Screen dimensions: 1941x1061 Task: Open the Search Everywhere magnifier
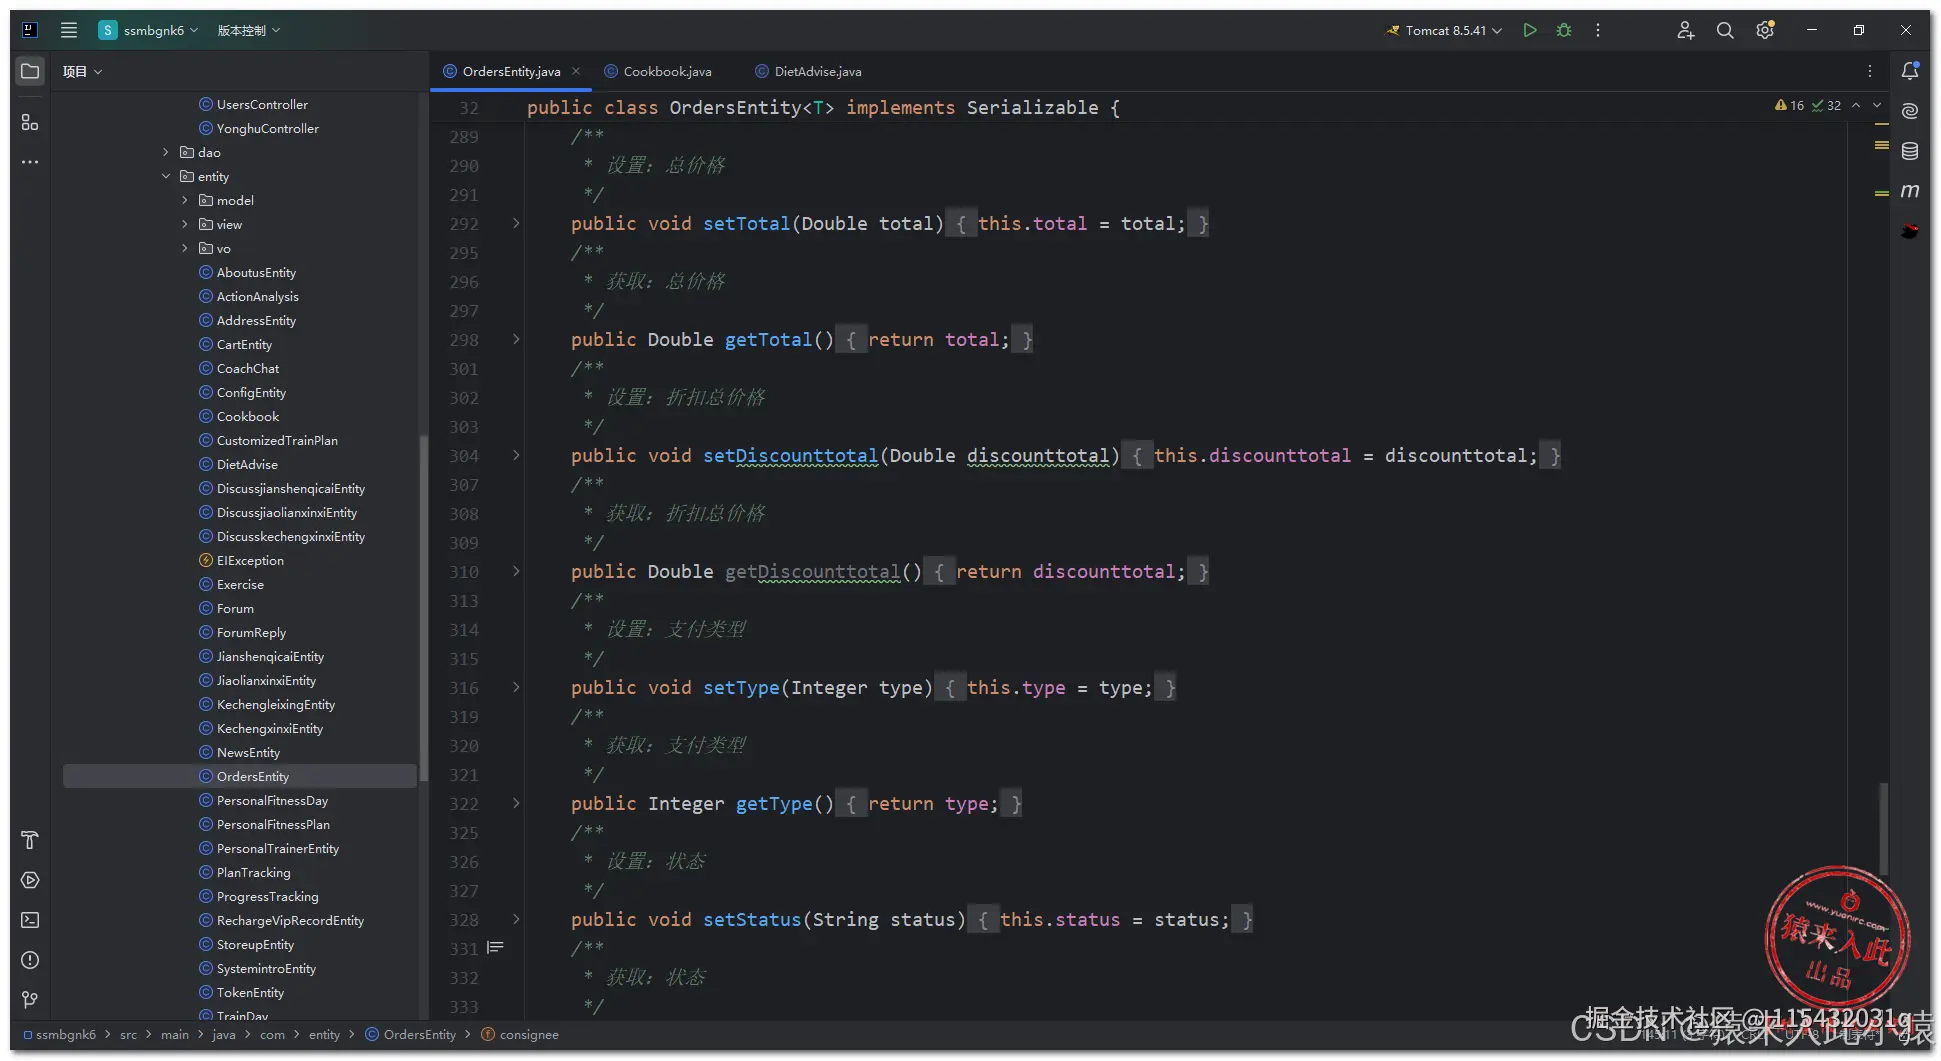click(x=1725, y=30)
